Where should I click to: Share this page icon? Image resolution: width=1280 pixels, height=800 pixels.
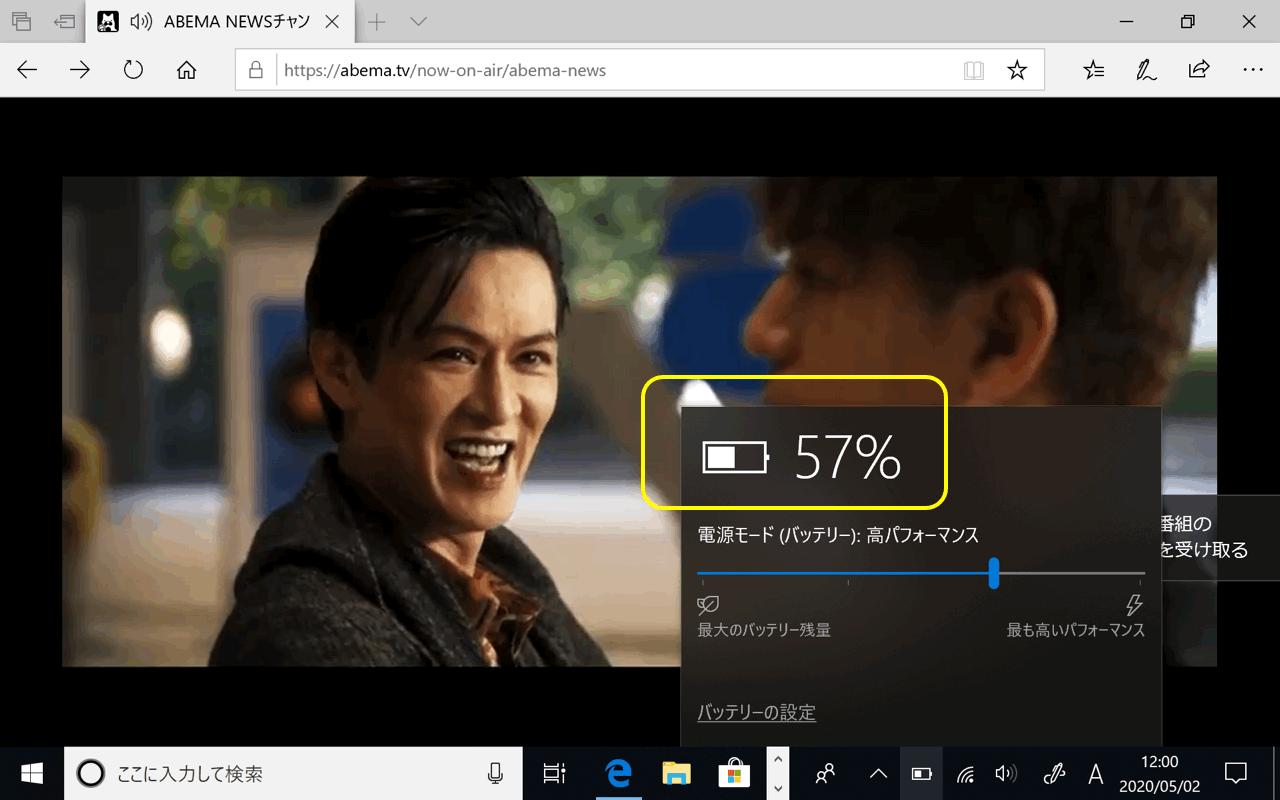(1198, 70)
